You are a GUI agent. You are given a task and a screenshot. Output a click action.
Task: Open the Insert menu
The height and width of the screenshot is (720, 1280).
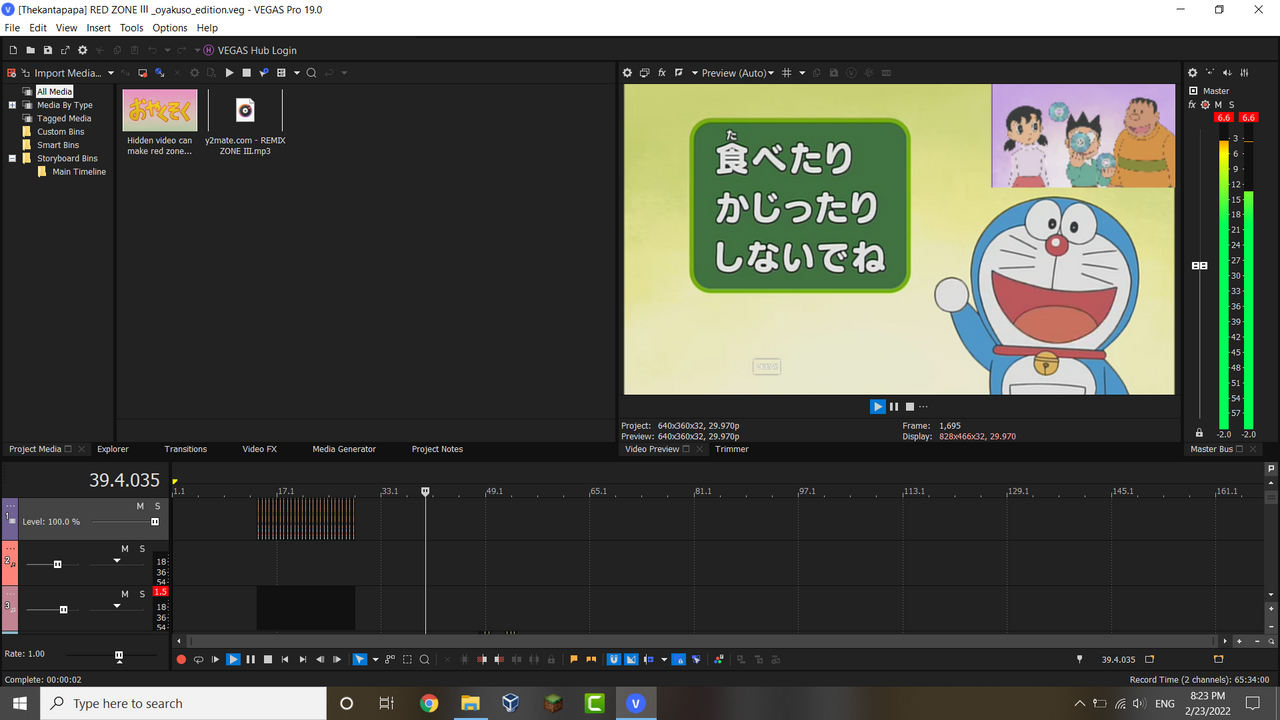(98, 28)
